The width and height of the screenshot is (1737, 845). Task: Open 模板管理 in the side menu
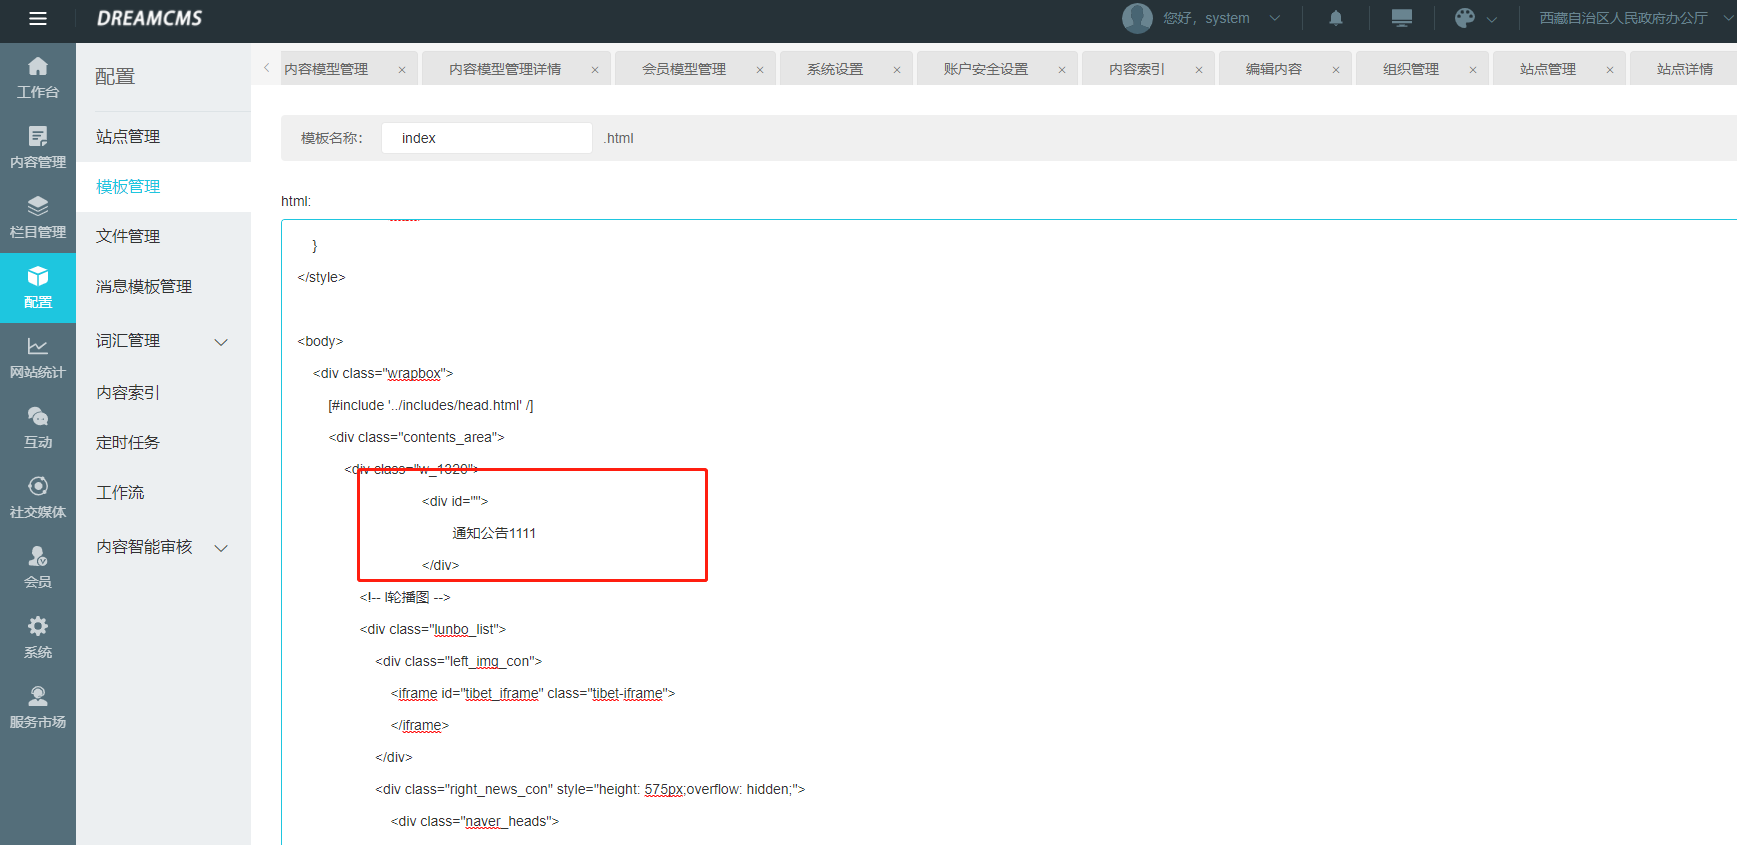163,187
